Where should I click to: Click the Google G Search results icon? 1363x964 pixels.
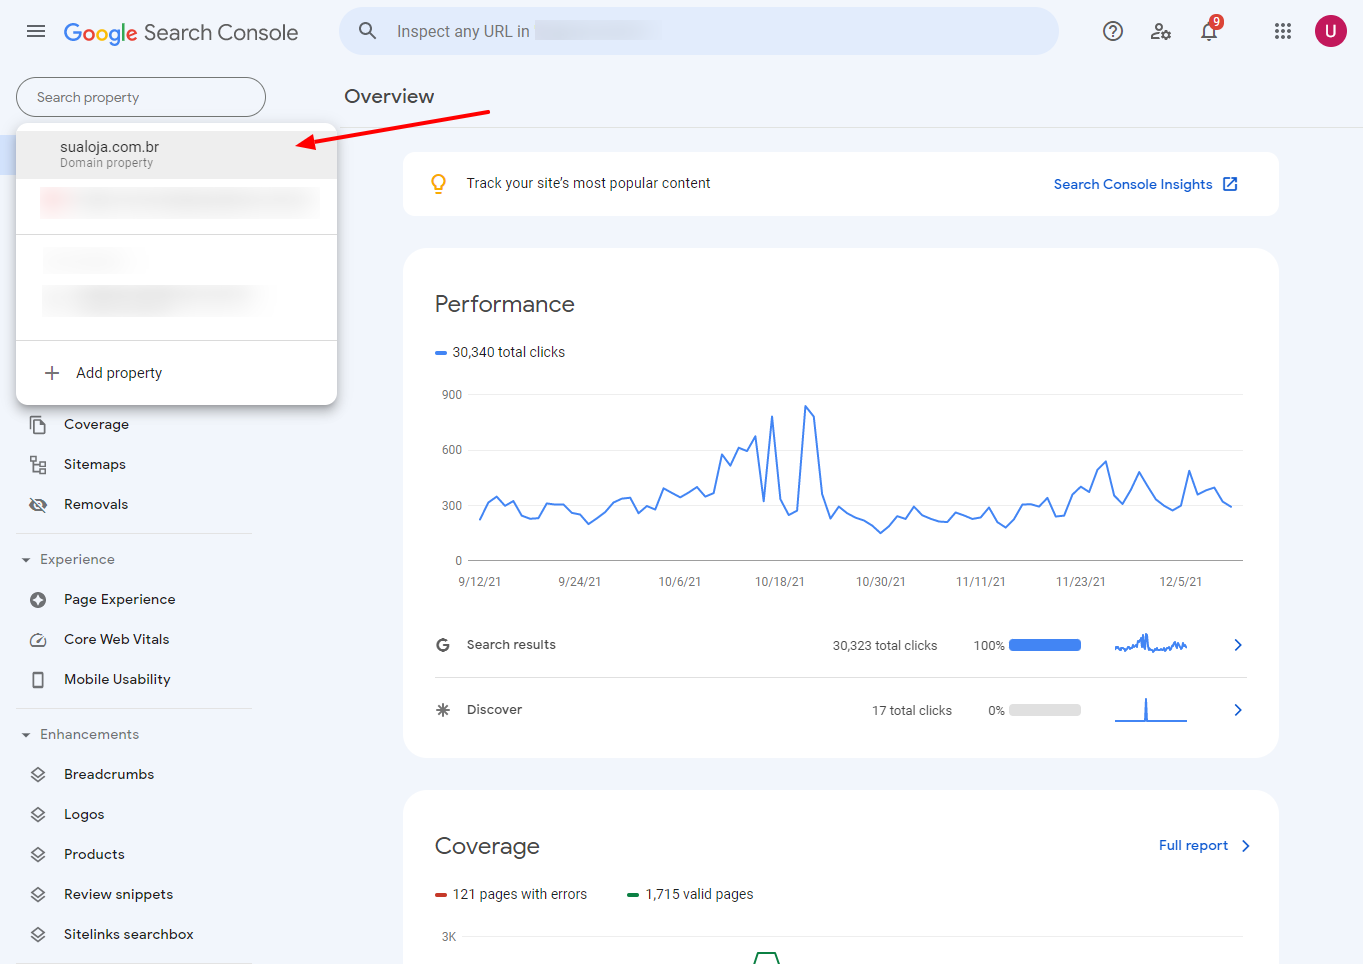[x=443, y=645]
